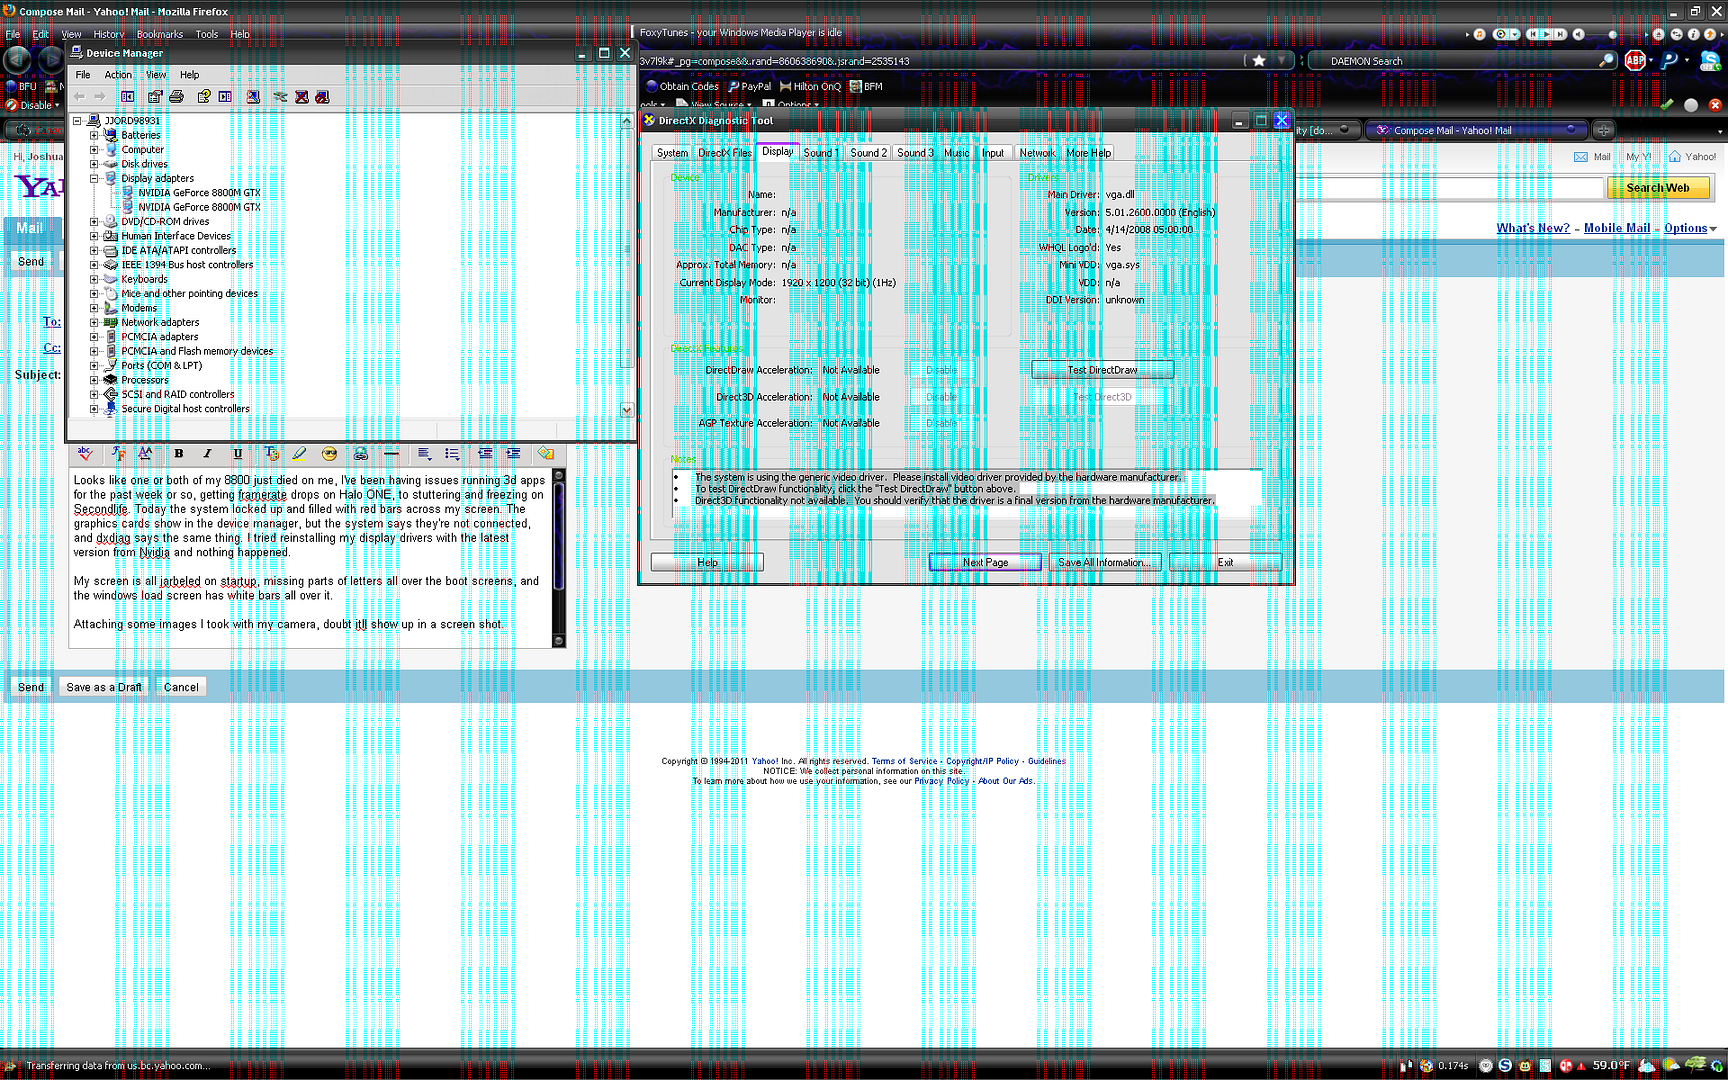
Task: Switch to the System tab in DirectX tool
Action: (x=672, y=153)
